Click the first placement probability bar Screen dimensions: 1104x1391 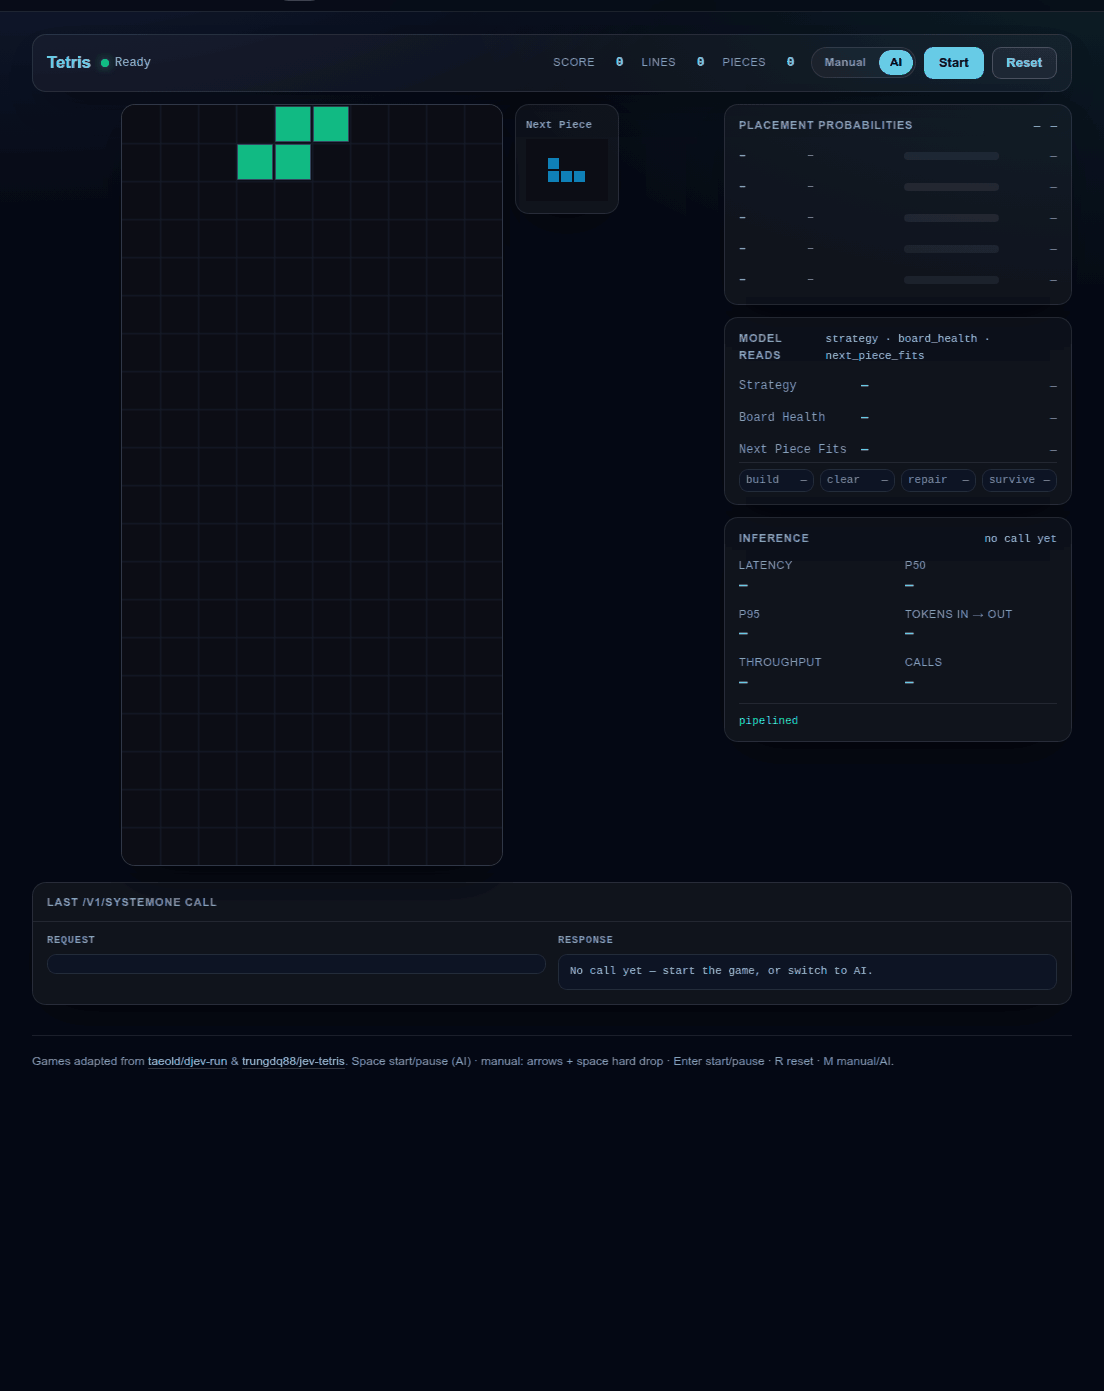[951, 156]
